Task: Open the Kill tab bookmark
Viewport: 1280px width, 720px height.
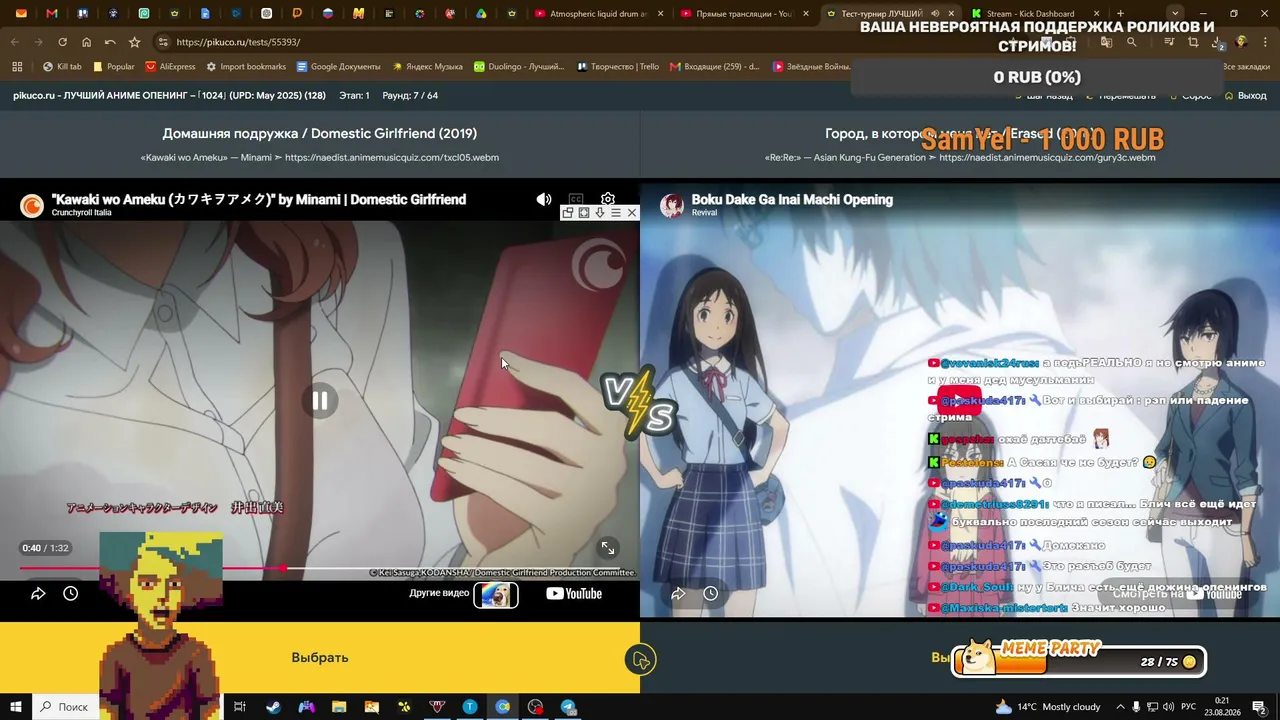Action: [62, 67]
